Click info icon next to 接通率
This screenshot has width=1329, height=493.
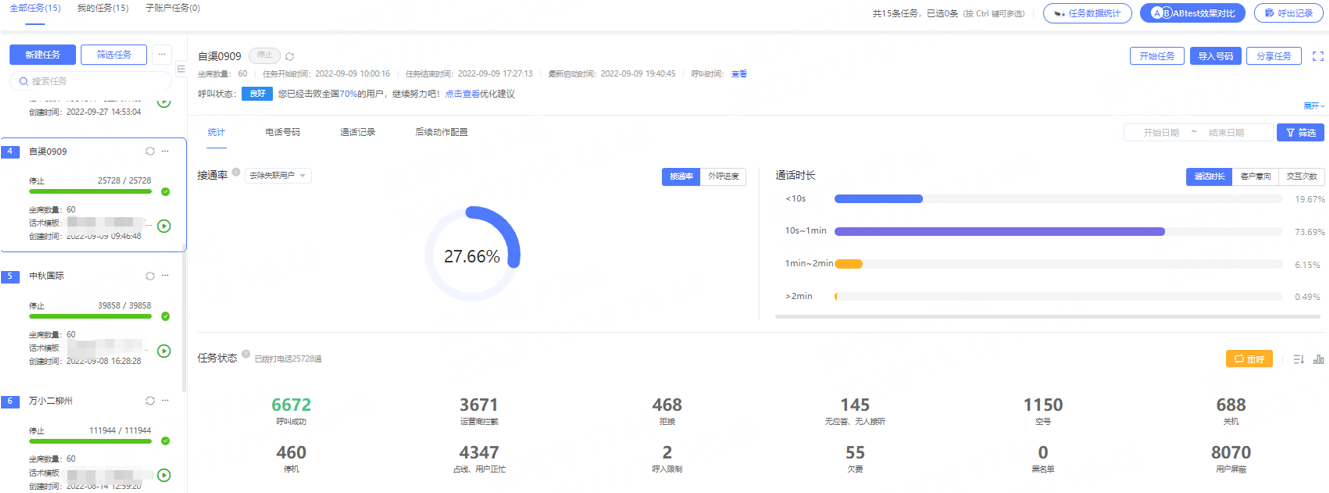pos(236,173)
